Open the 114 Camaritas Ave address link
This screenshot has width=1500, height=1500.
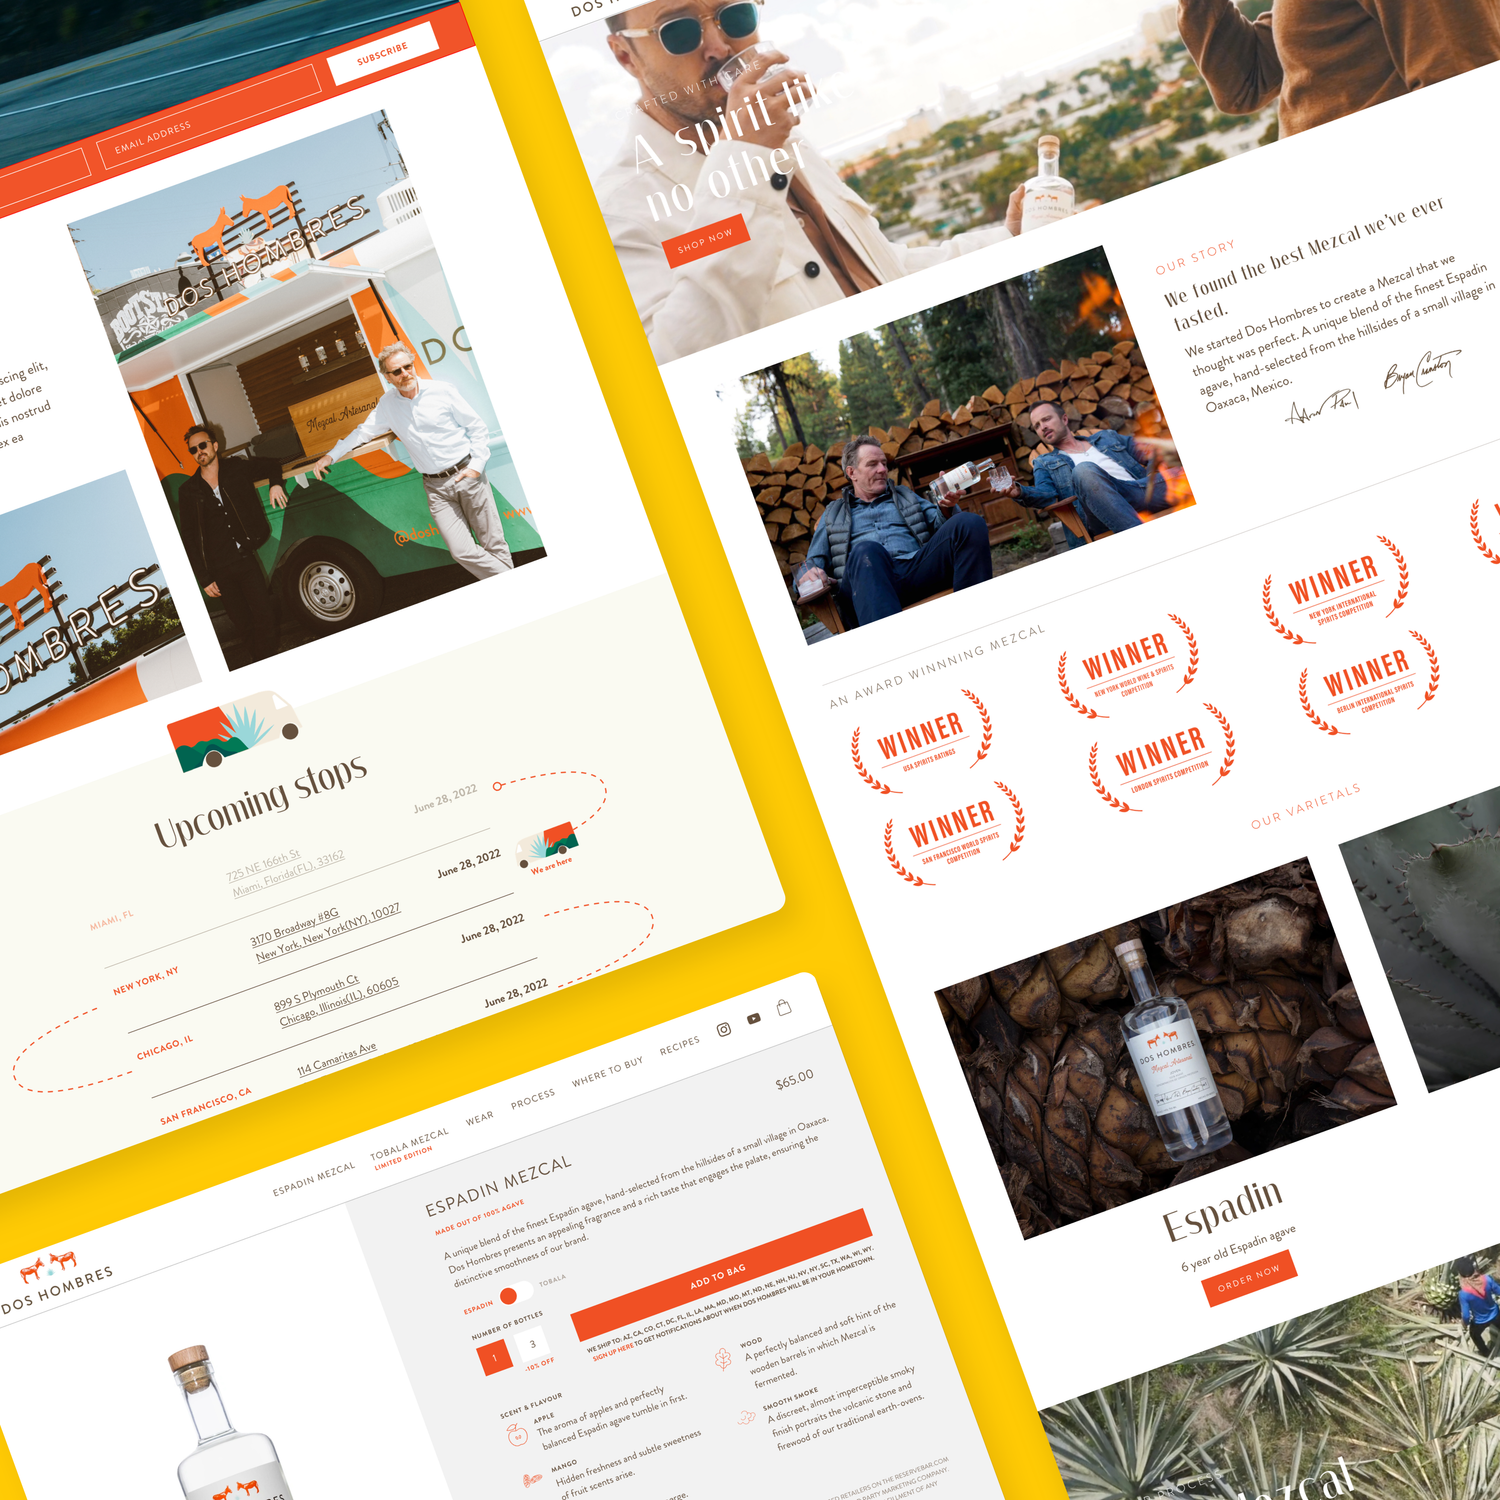click(337, 1059)
